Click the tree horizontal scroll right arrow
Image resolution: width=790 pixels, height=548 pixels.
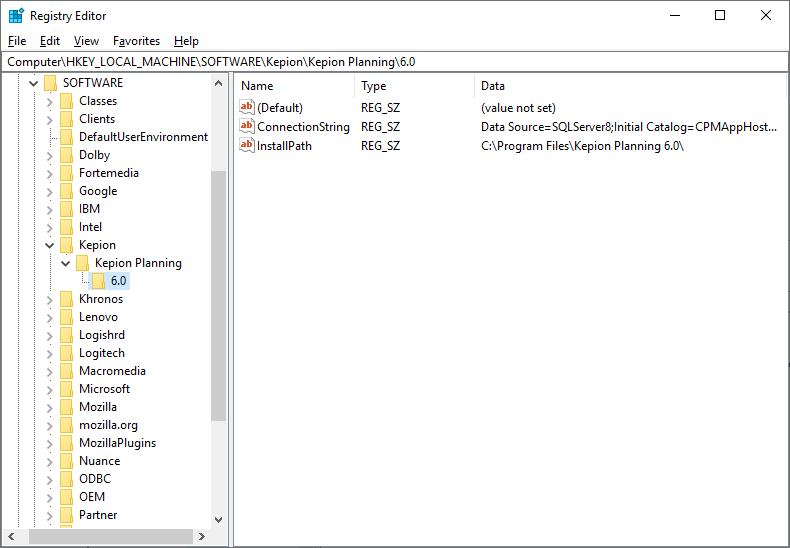pyautogui.click(x=202, y=537)
